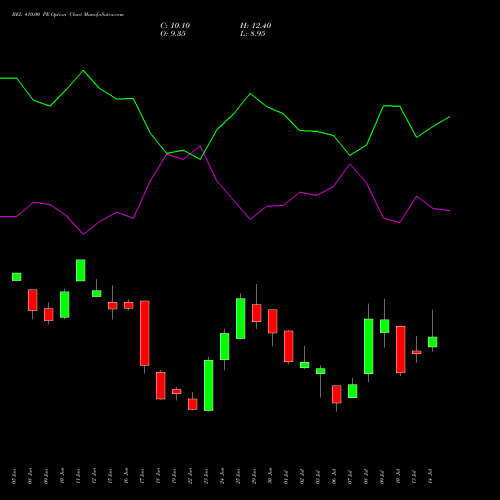
Task: Select the '01 Jul' date label
Action: click(286, 476)
